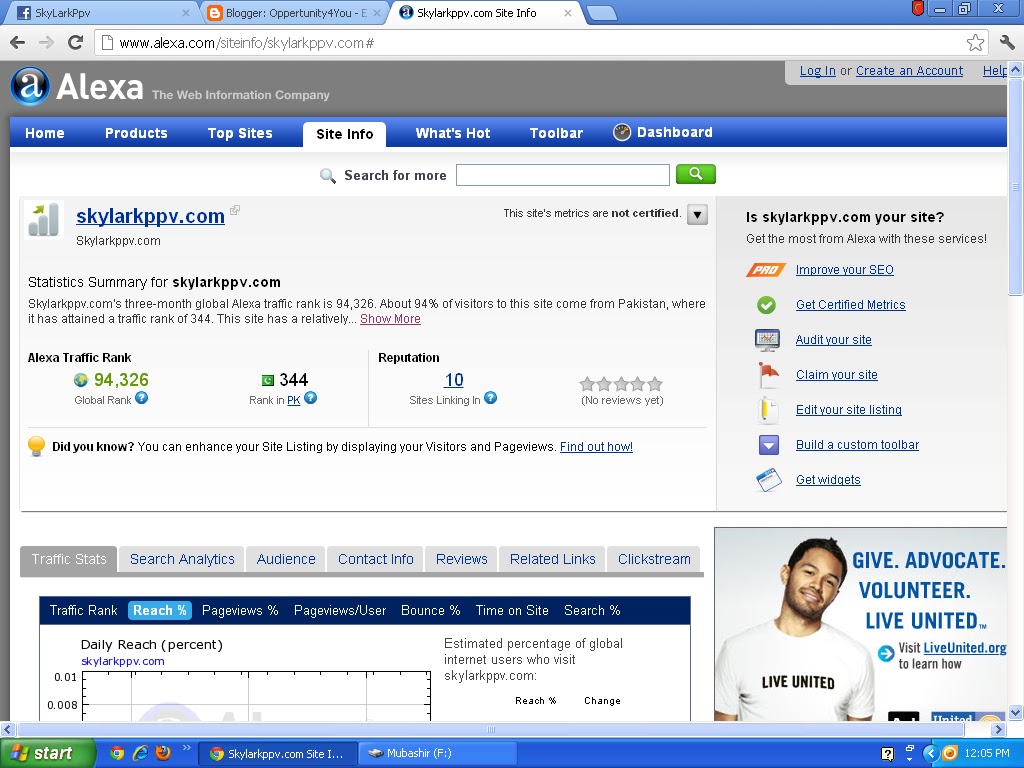Select the Time on Site chart option
The width and height of the screenshot is (1024, 768).
[x=512, y=611]
